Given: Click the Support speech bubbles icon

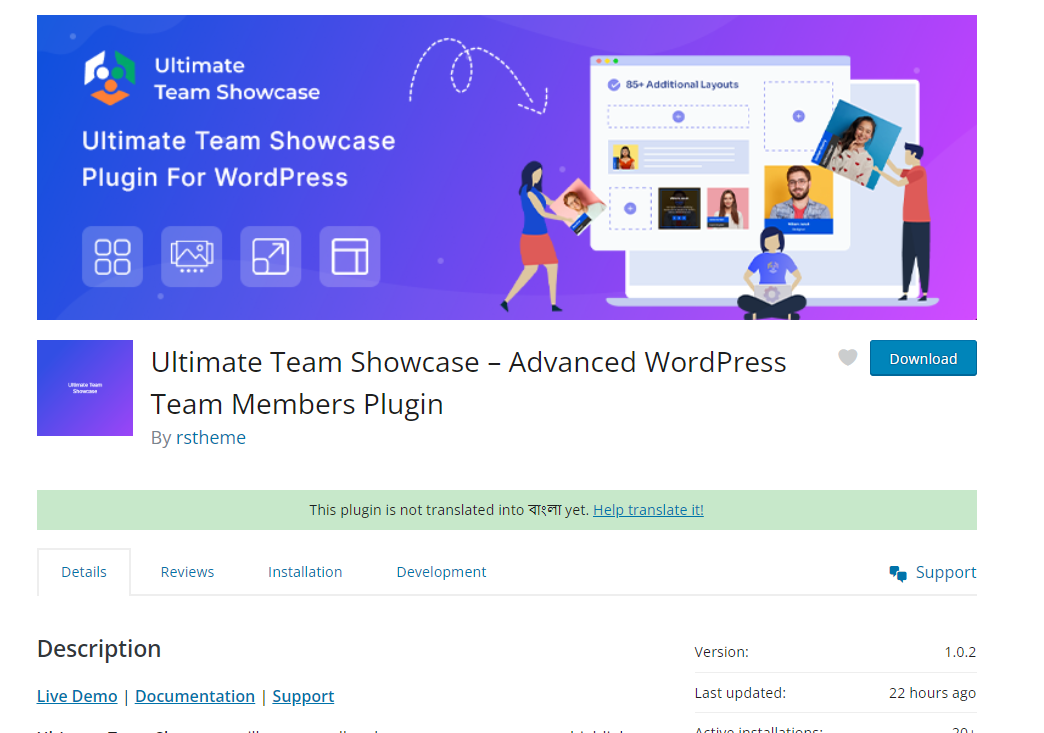Looking at the screenshot, I should (898, 573).
